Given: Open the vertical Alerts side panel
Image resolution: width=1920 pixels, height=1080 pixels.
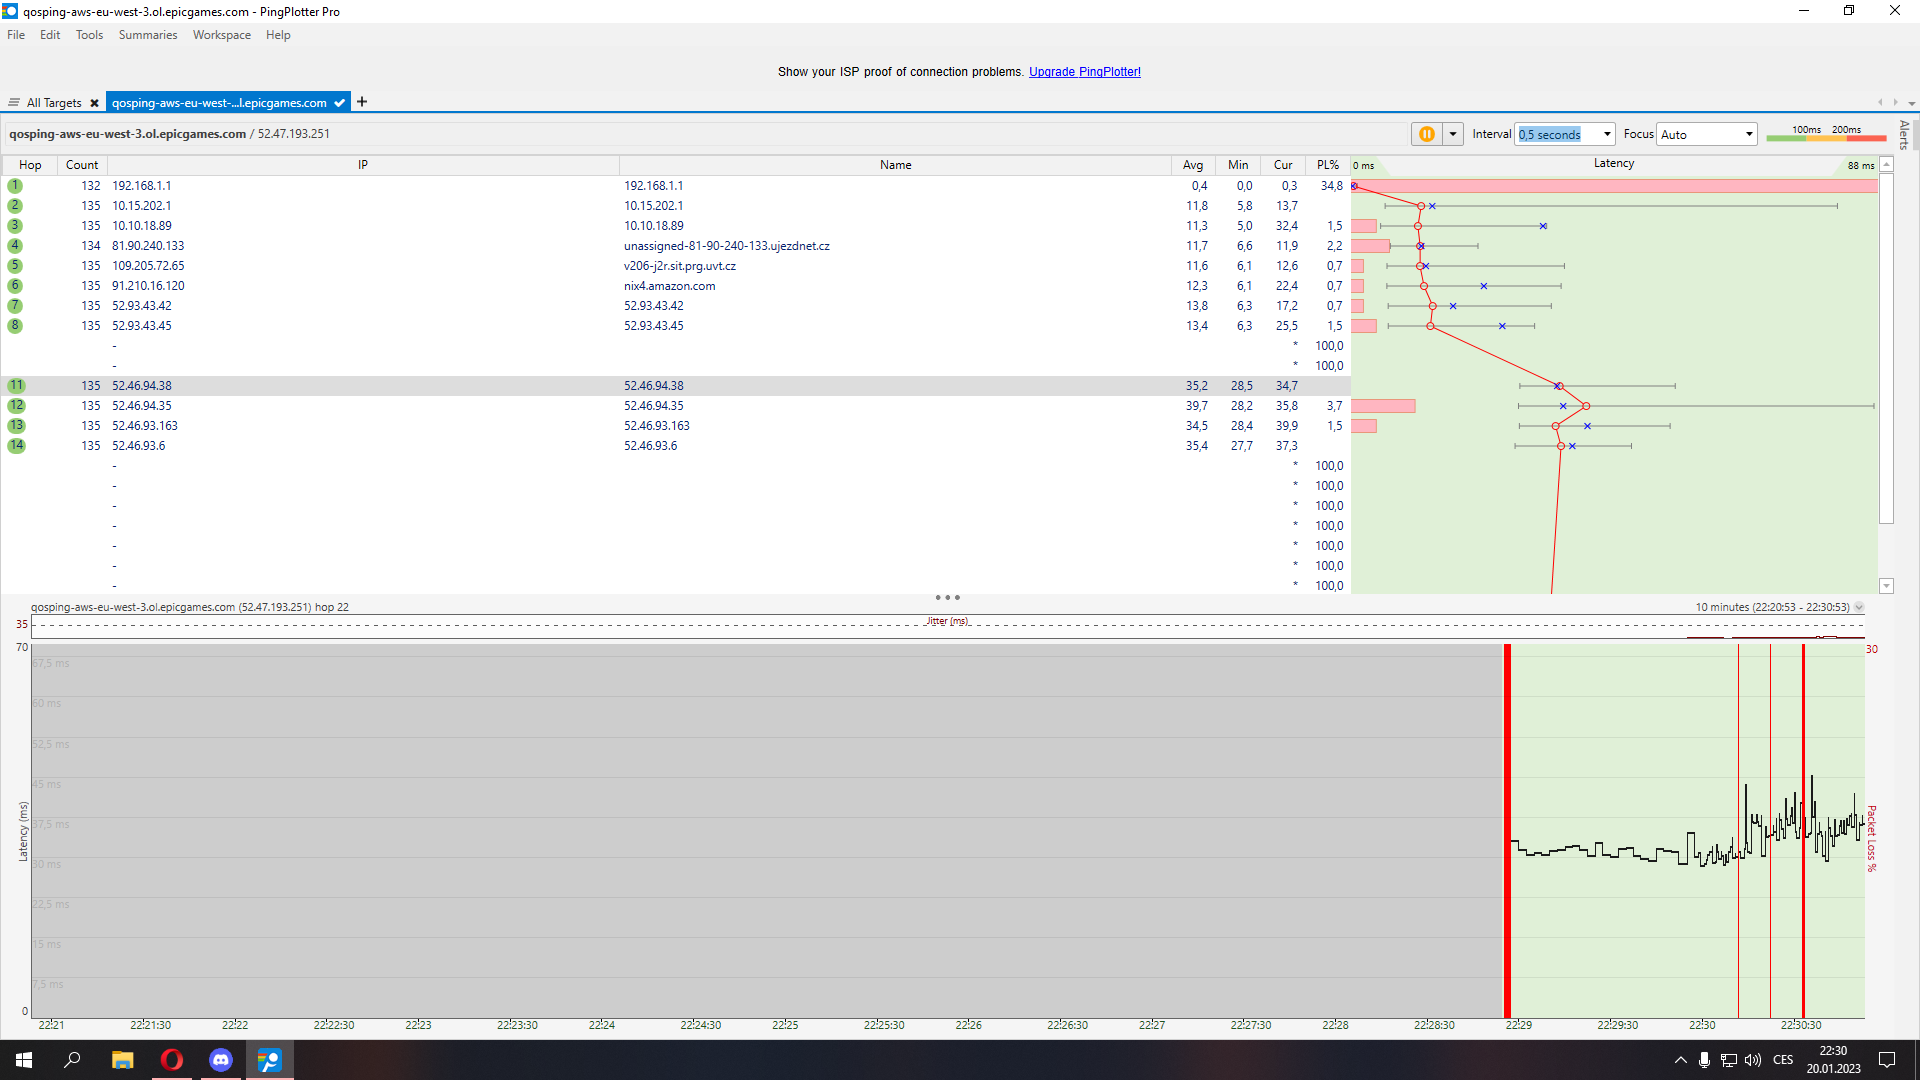Looking at the screenshot, I should (x=1904, y=134).
